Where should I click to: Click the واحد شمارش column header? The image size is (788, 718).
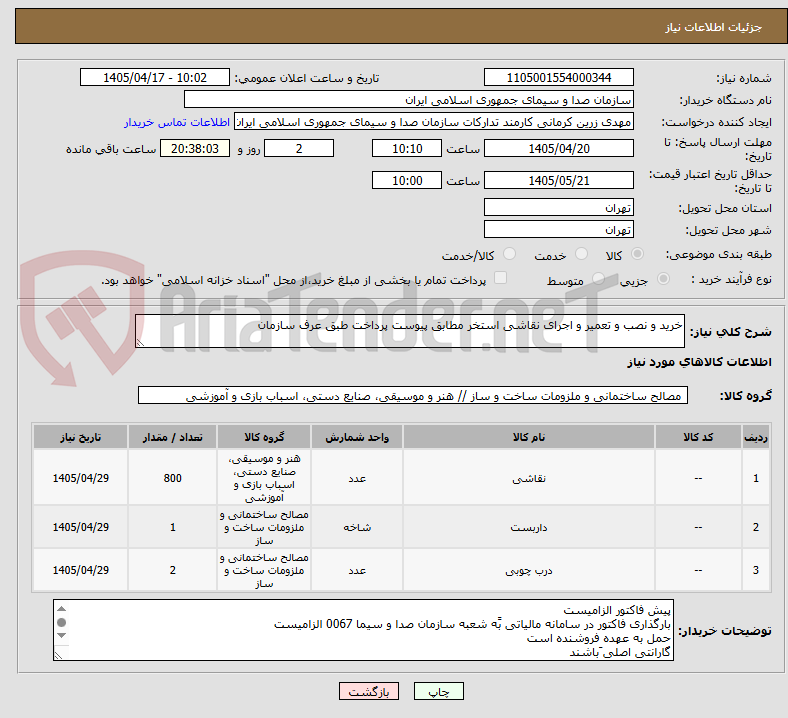coord(357,437)
